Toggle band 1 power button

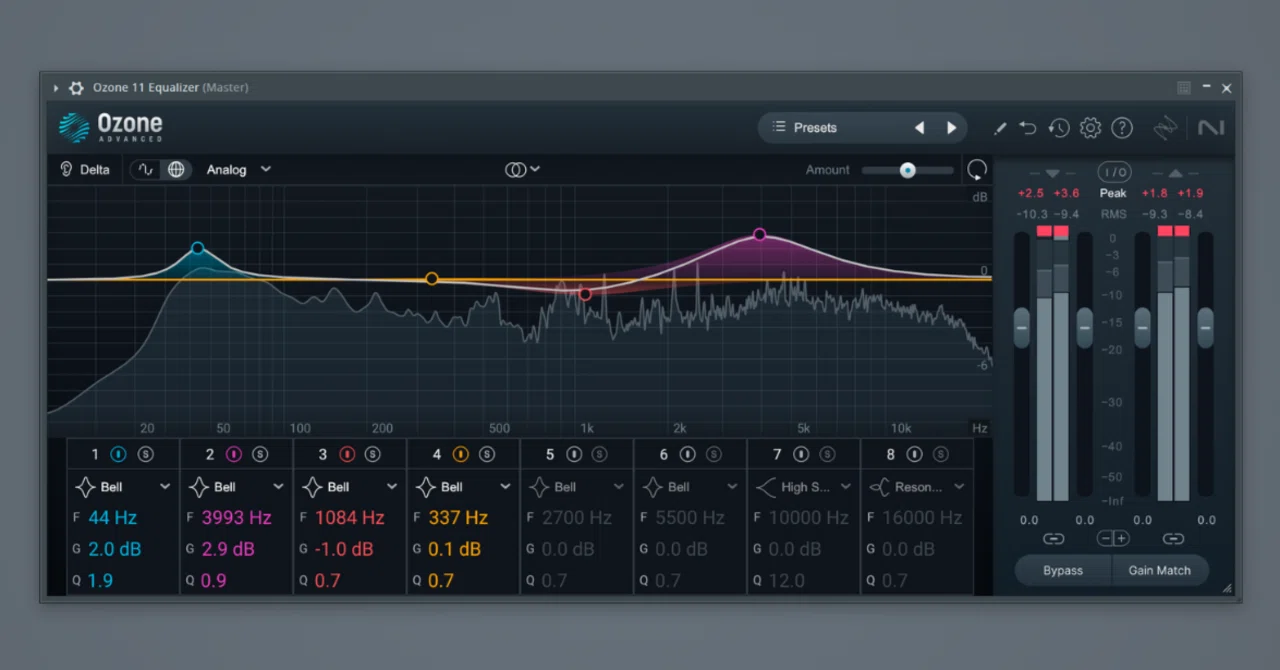(x=118, y=454)
